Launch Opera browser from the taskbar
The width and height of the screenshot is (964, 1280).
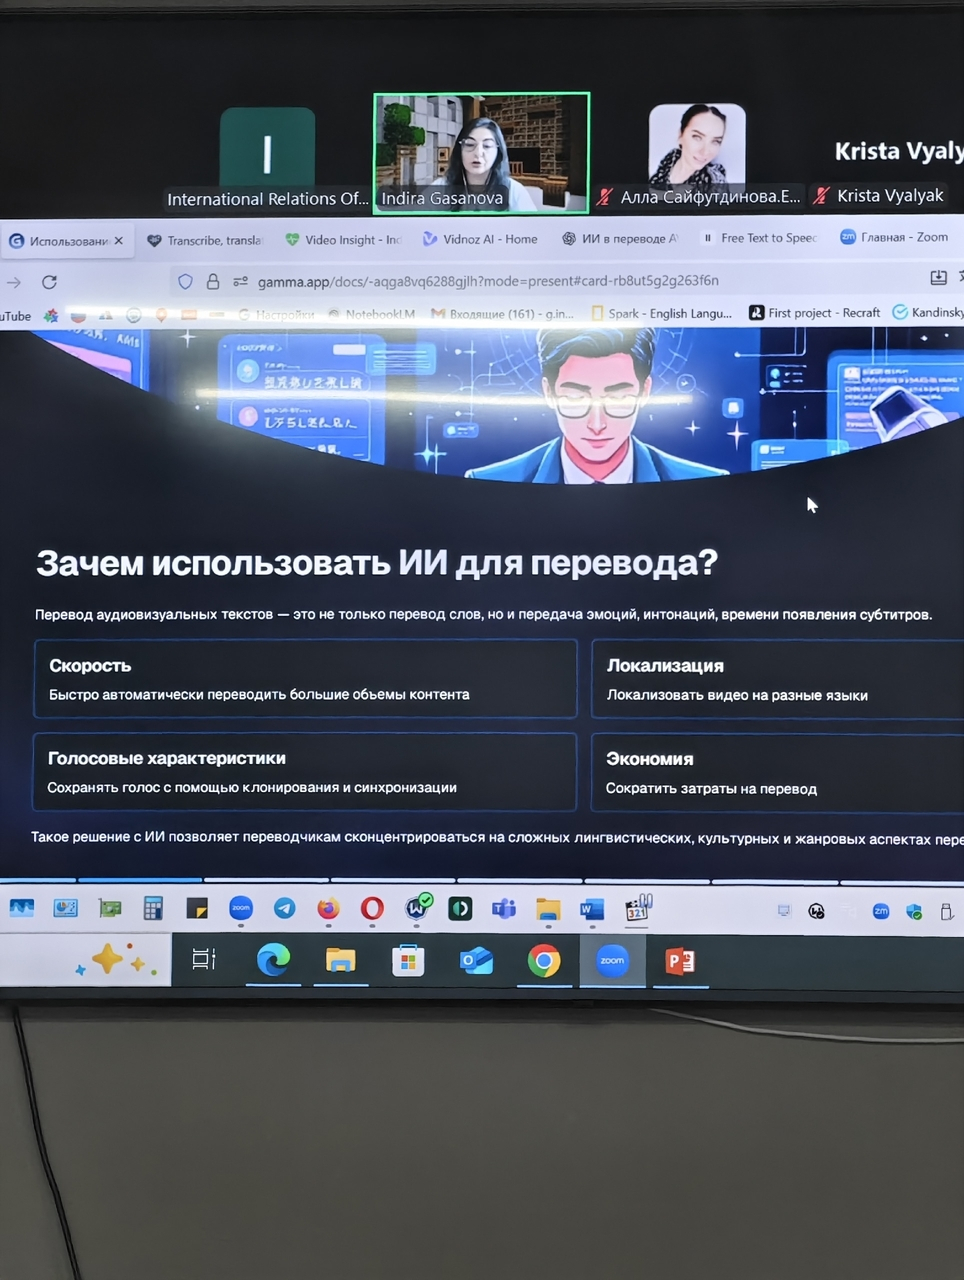point(372,908)
